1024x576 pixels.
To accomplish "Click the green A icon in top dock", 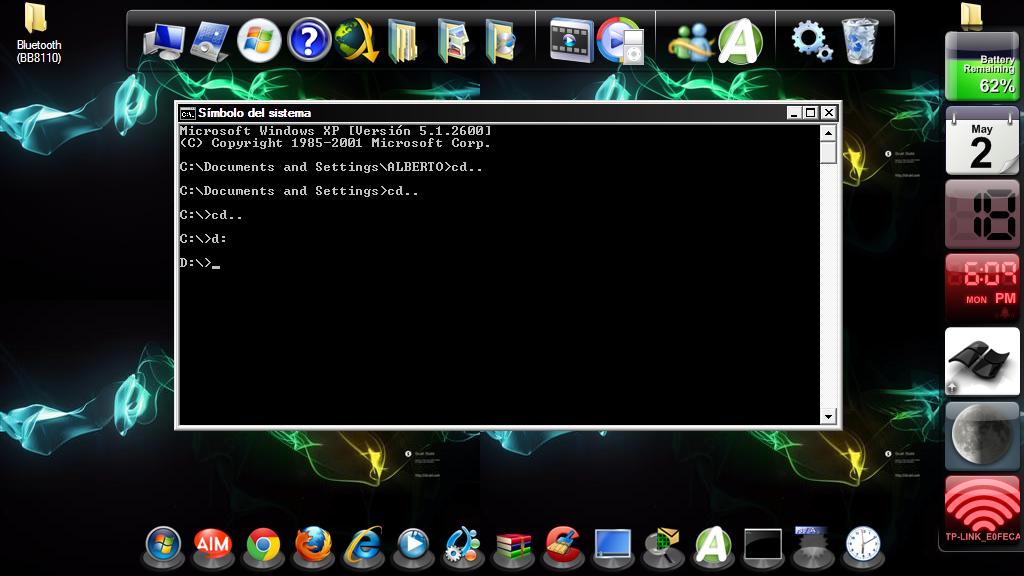I will pos(740,42).
